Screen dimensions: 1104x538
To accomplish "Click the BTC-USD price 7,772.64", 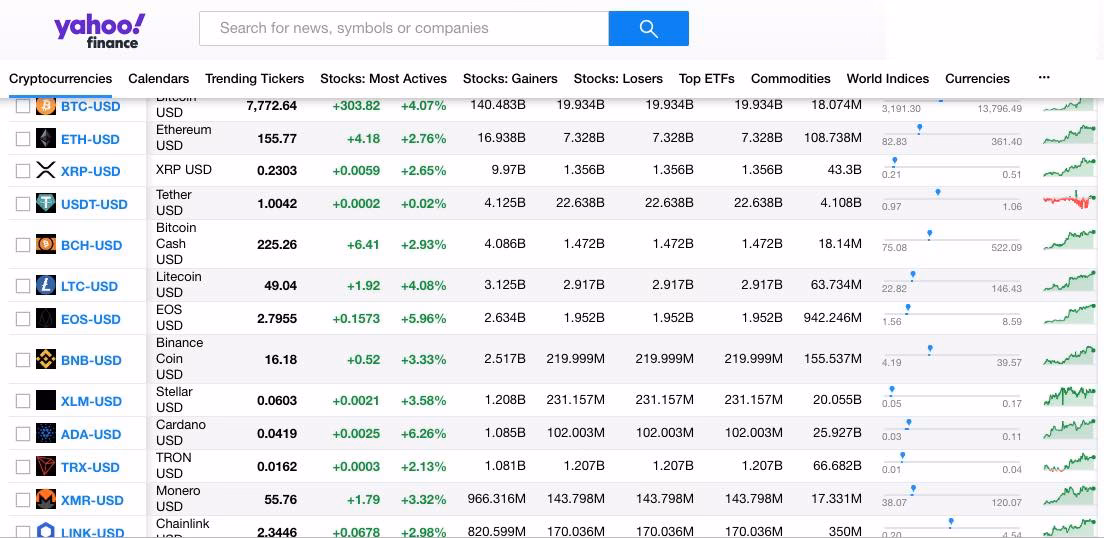I will [x=272, y=106].
